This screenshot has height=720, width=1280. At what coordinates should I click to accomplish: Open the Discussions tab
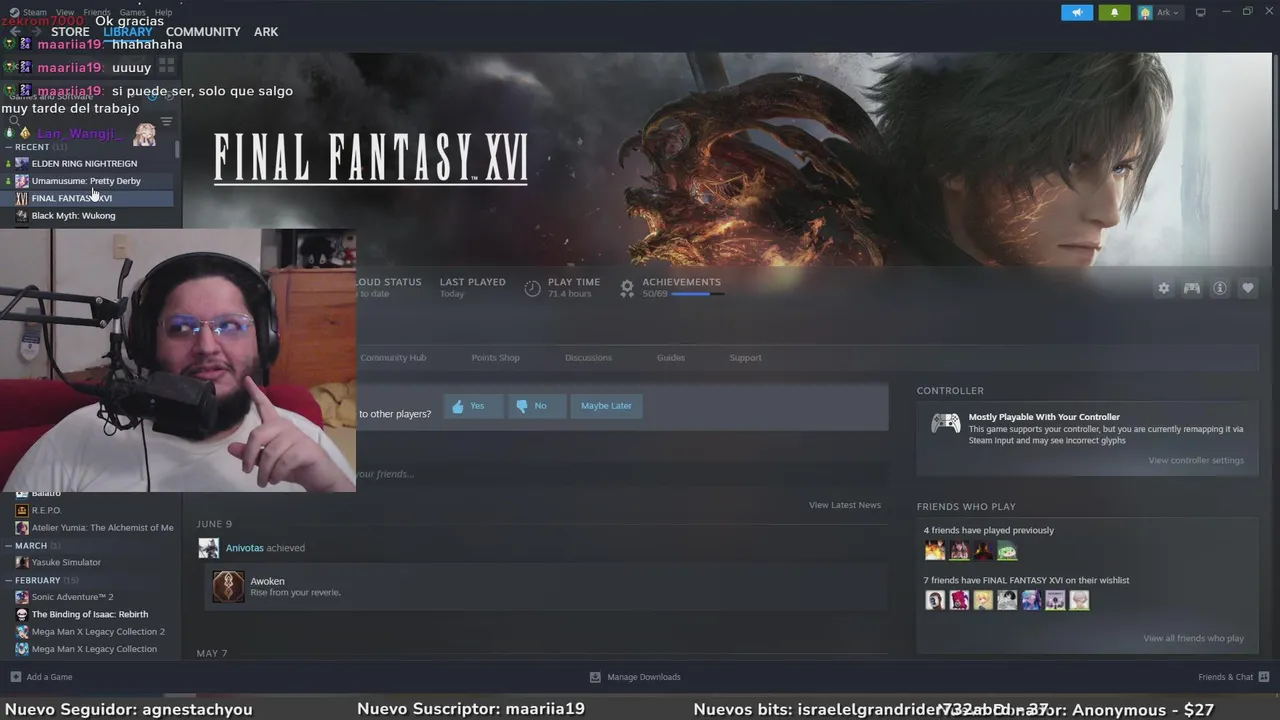click(x=588, y=358)
